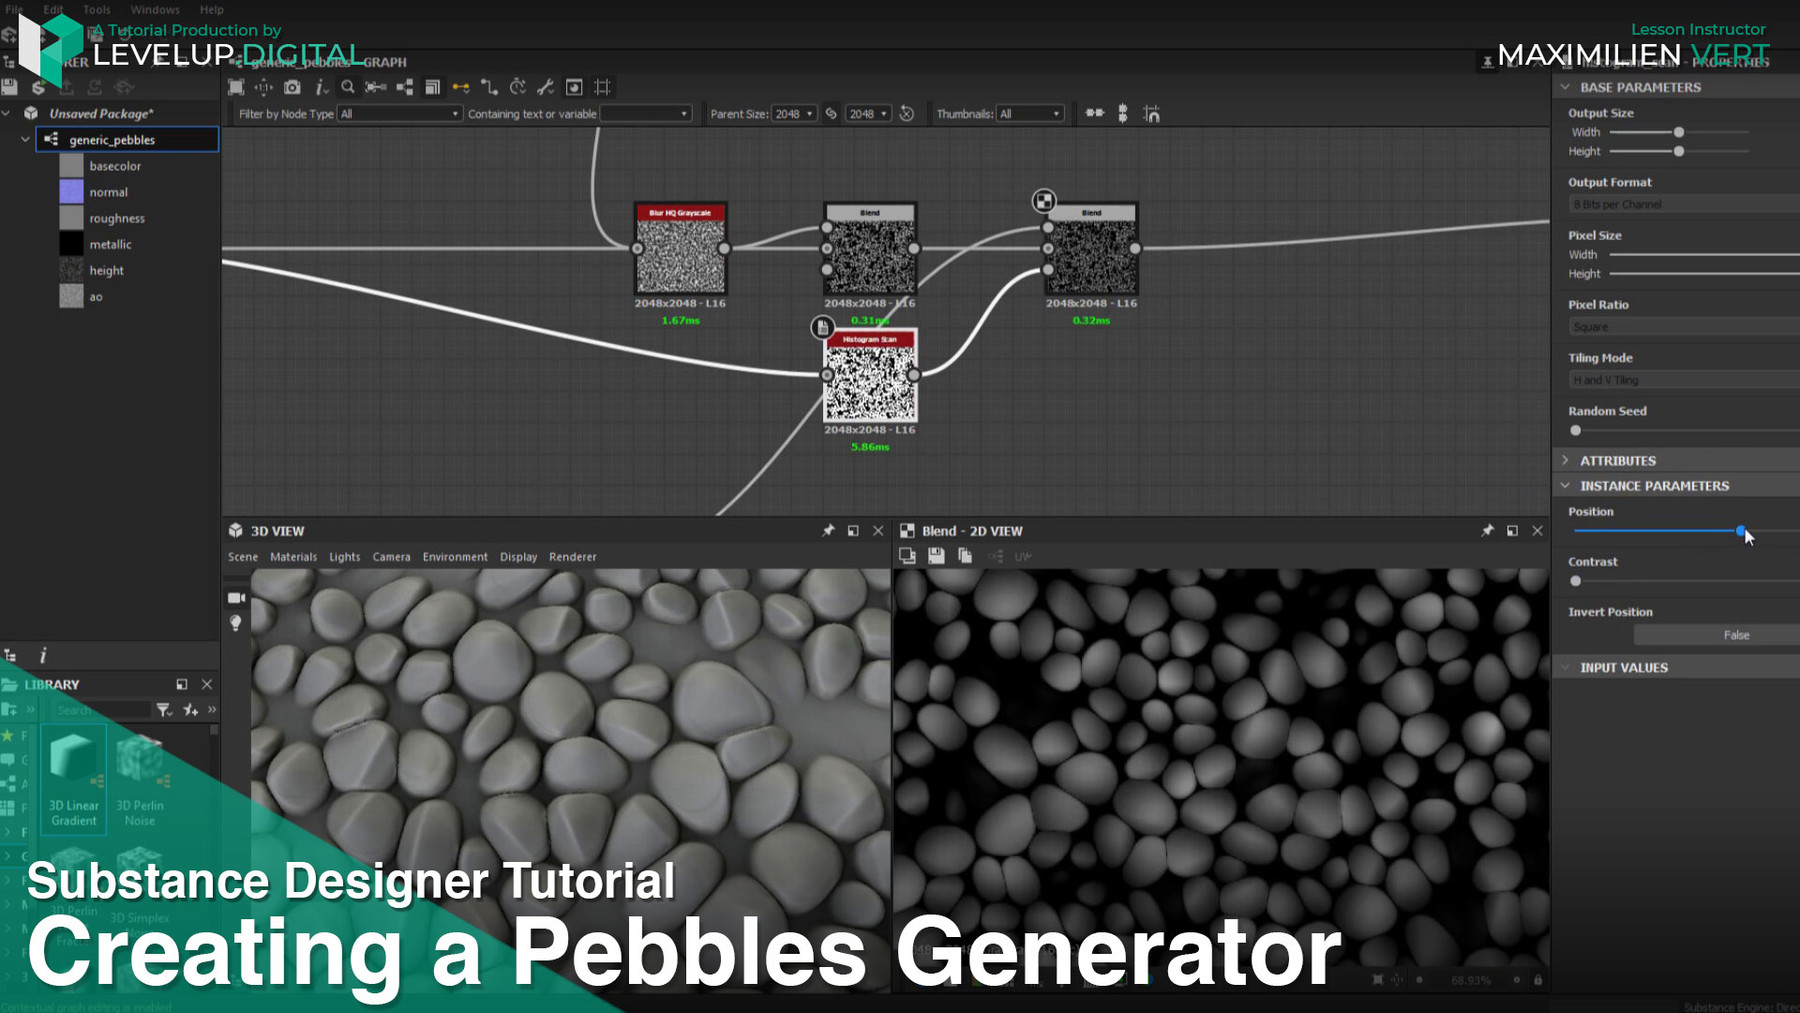
Task: Collapse the Base Parameters section
Action: tap(1566, 87)
